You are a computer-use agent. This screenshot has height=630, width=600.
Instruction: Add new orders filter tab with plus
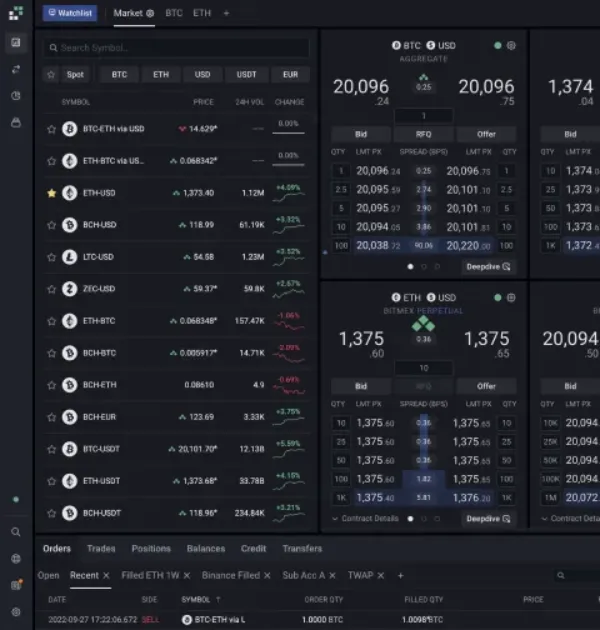[400, 576]
